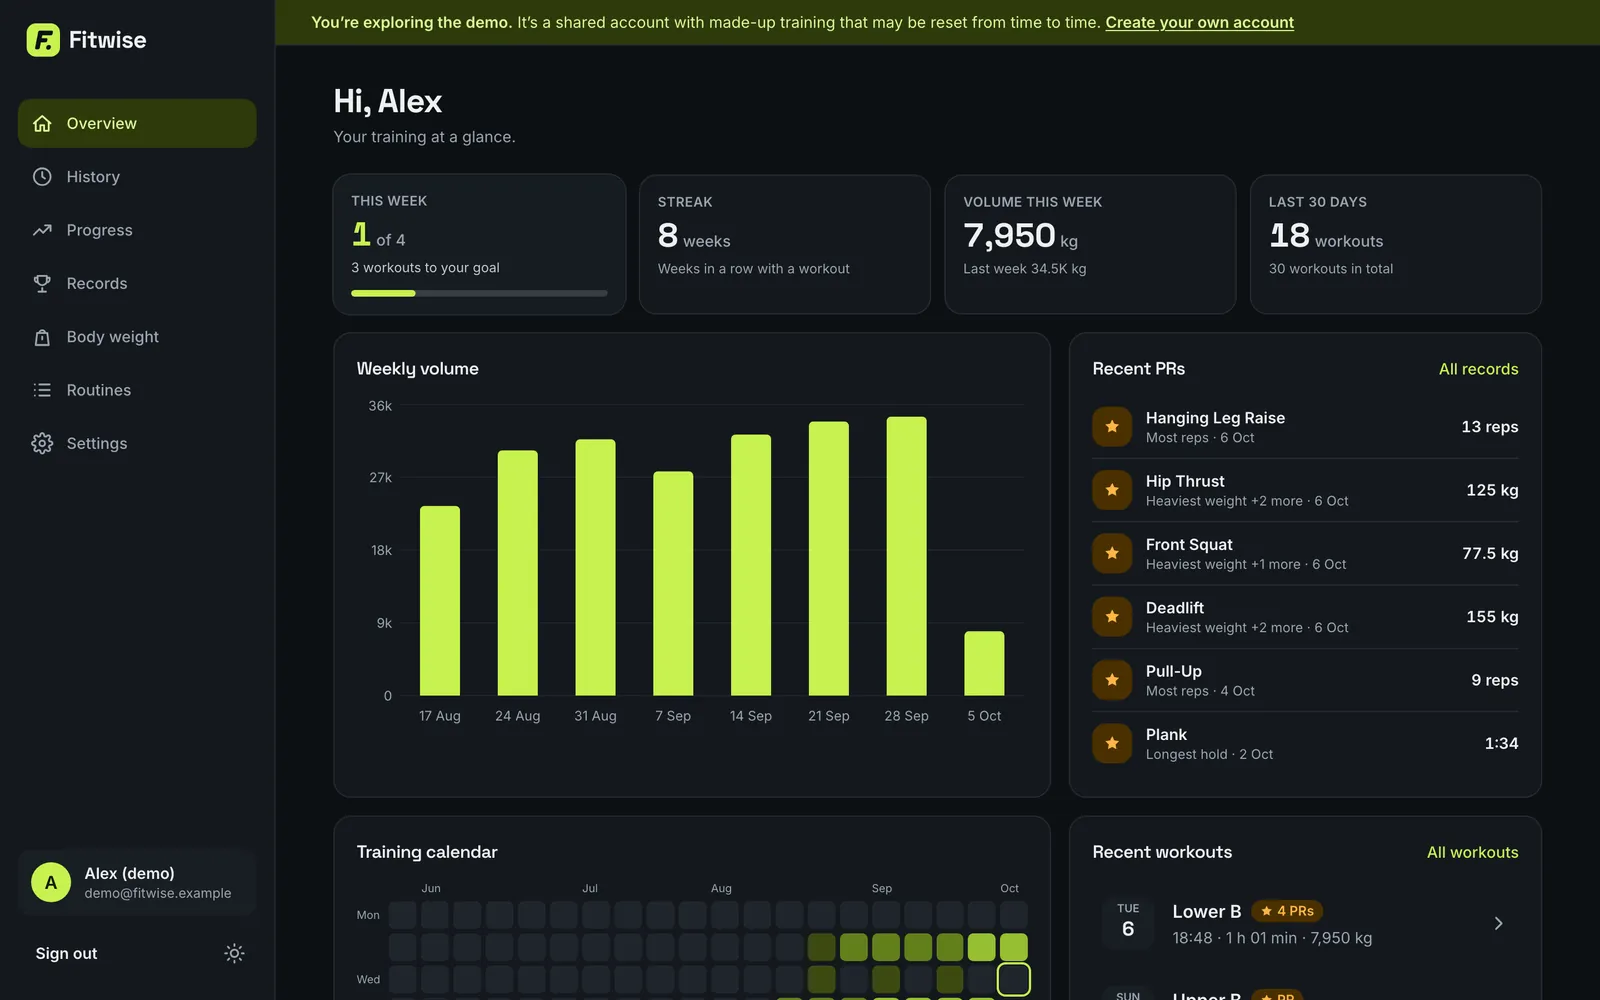Go to the History section
This screenshot has width=1600, height=1000.
coord(137,177)
